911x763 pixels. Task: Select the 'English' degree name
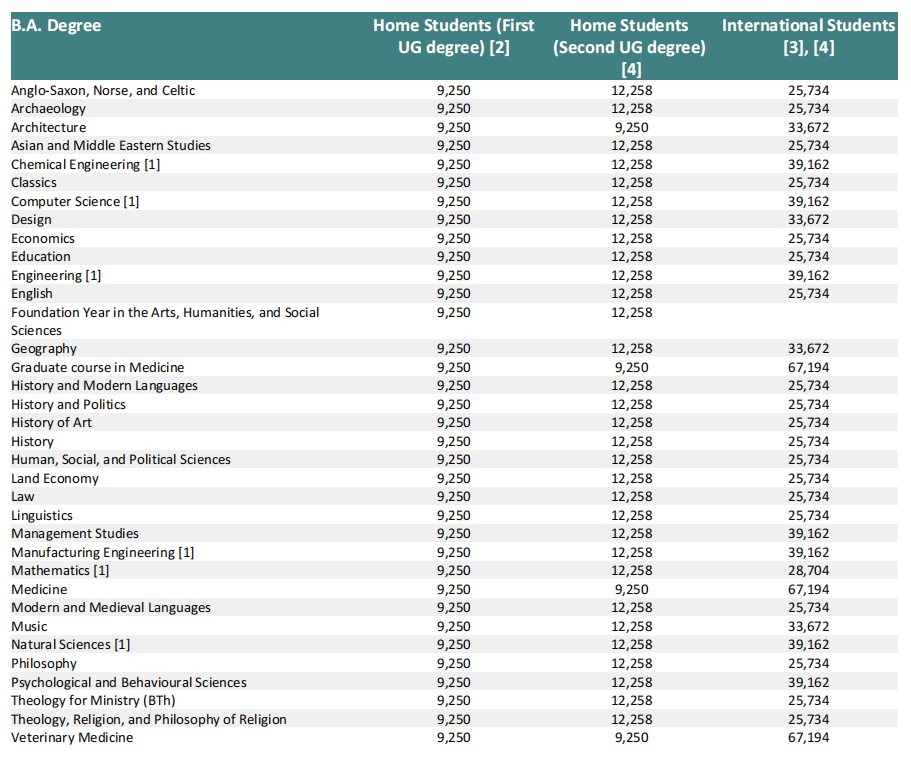(x=31, y=293)
